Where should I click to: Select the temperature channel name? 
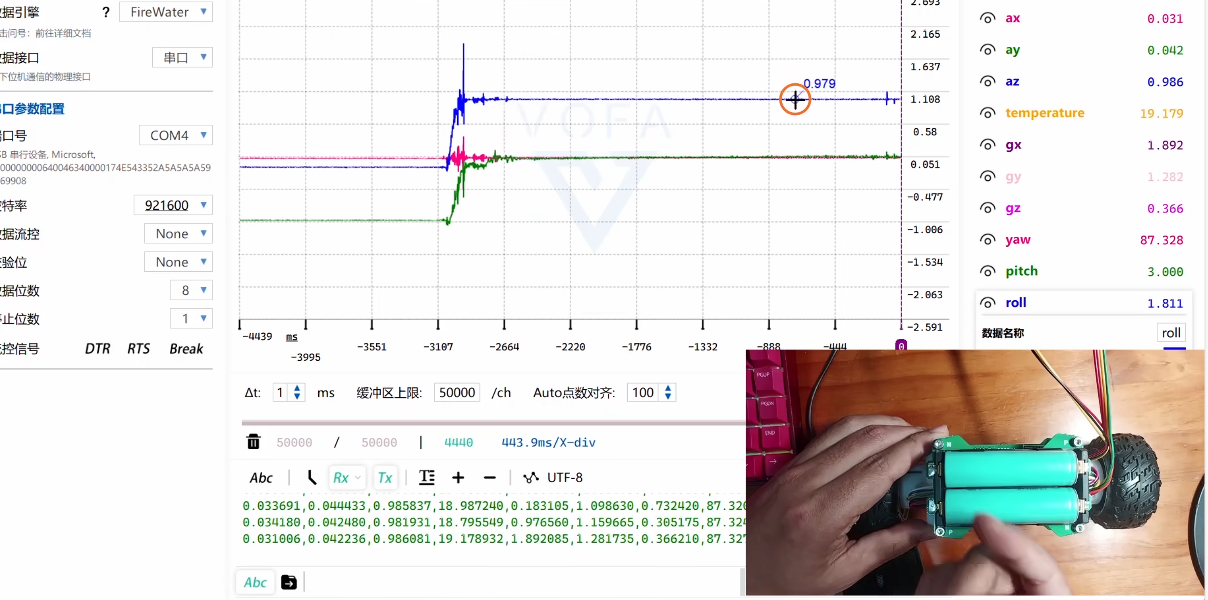[x=1045, y=113]
